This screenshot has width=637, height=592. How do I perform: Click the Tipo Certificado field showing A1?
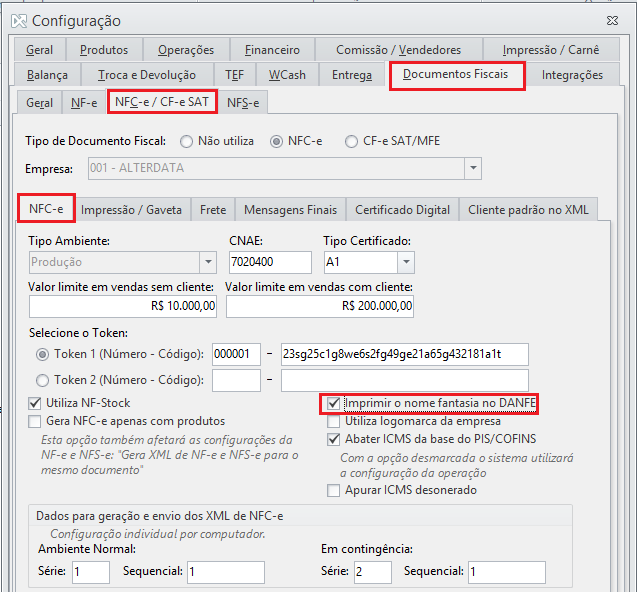361,262
